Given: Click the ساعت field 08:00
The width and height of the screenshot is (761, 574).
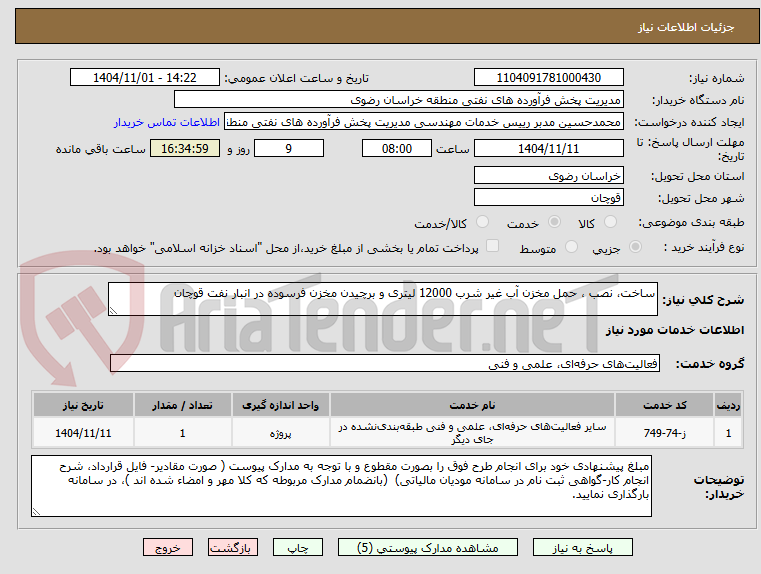Looking at the screenshot, I should [397, 148].
